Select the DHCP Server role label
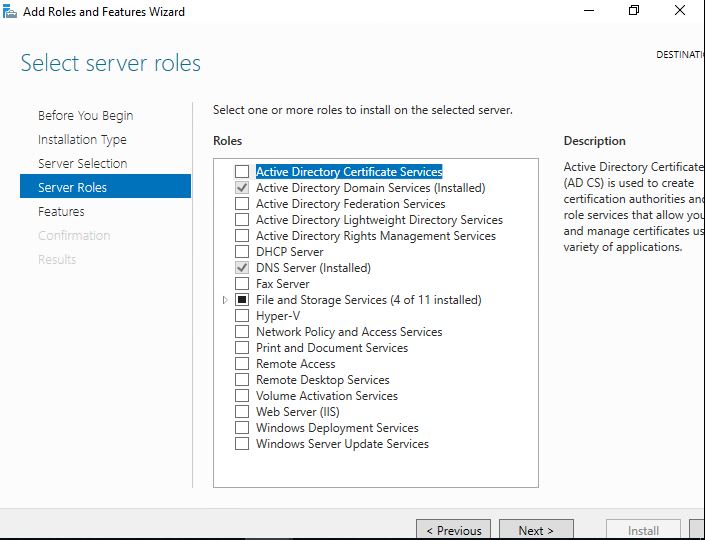This screenshot has width=705, height=540. [x=290, y=251]
